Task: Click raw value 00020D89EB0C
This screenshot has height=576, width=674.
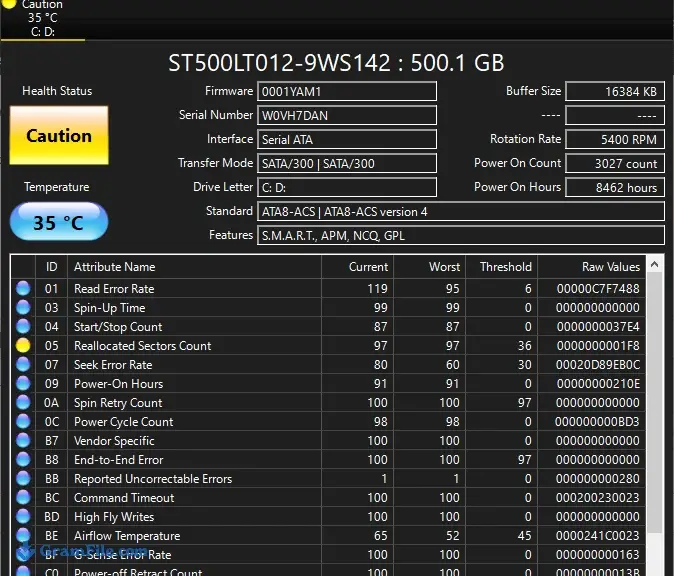Action: 597,365
